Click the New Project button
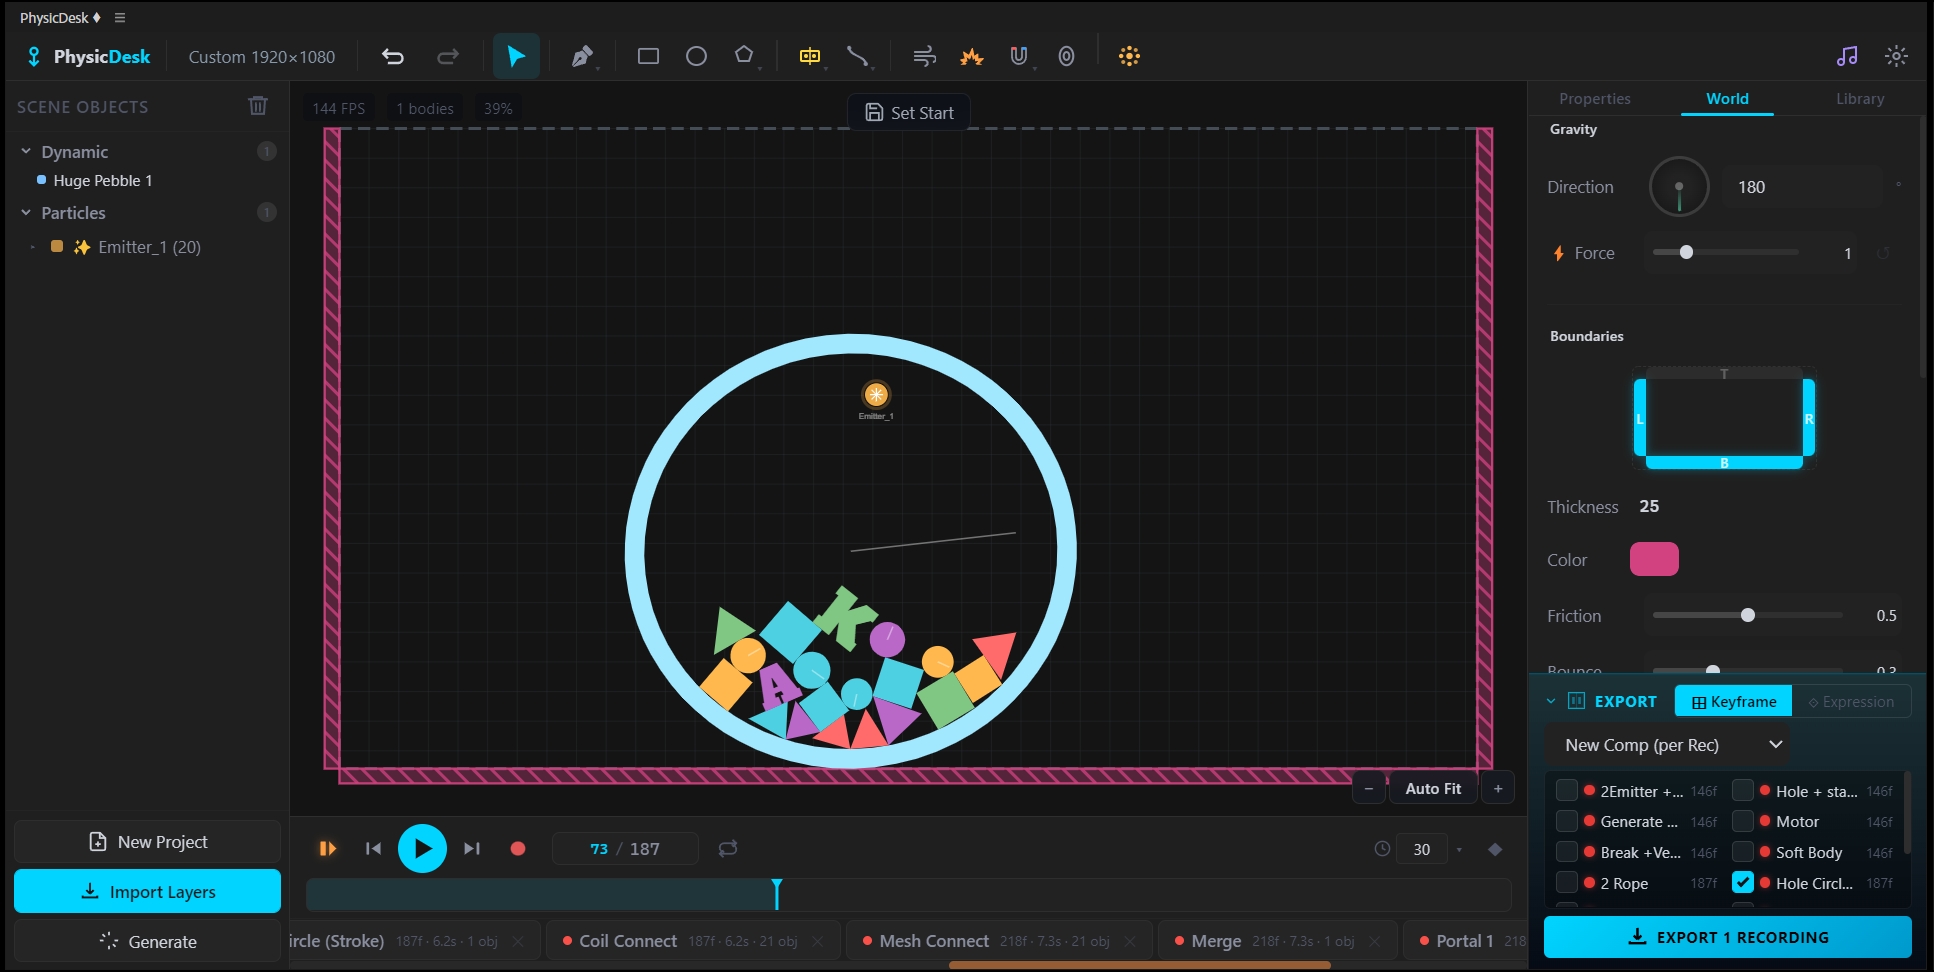The image size is (1934, 972). [x=147, y=842]
